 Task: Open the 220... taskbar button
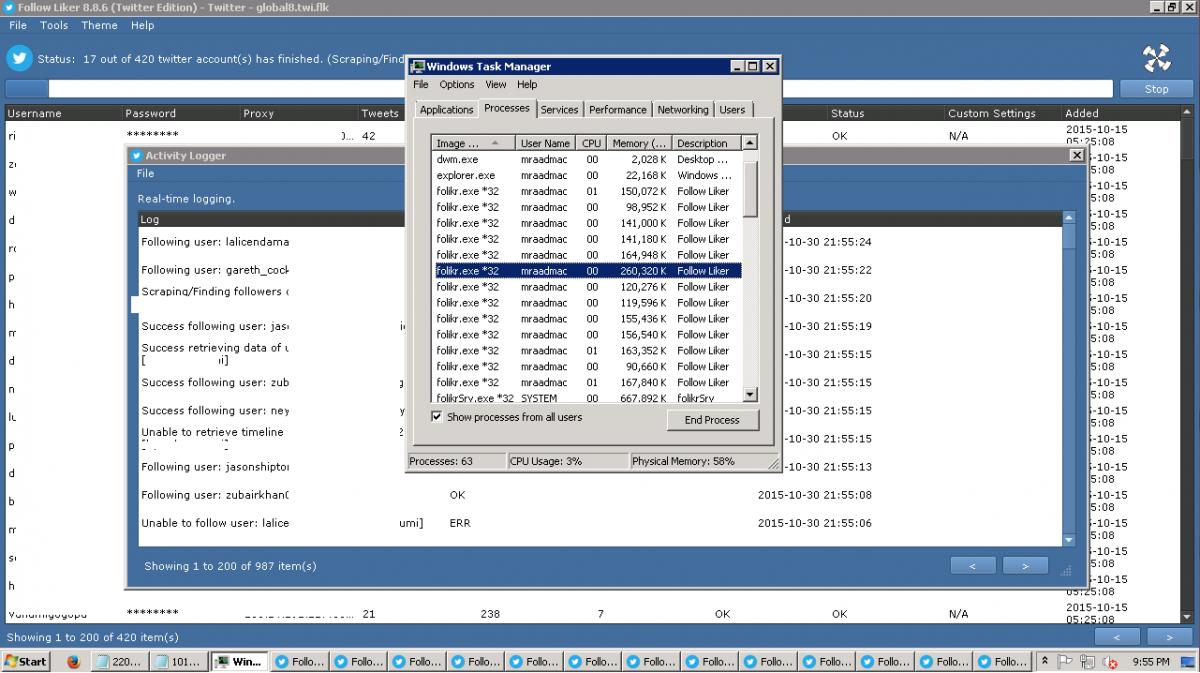pos(118,661)
